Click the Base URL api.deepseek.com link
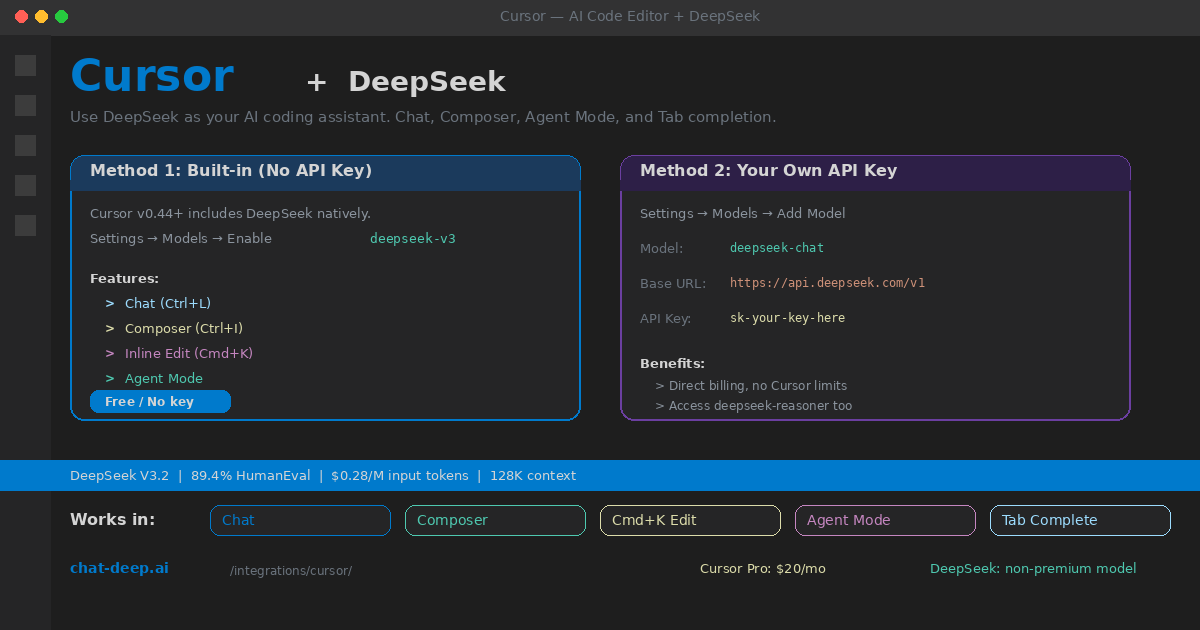This screenshot has width=1200, height=630. point(827,282)
